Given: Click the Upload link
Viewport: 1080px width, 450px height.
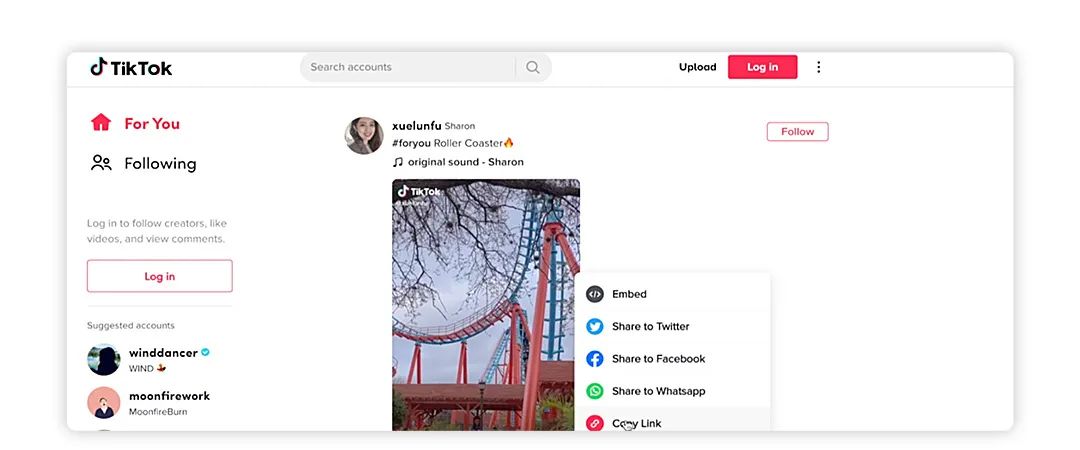Looking at the screenshot, I should click(x=698, y=67).
